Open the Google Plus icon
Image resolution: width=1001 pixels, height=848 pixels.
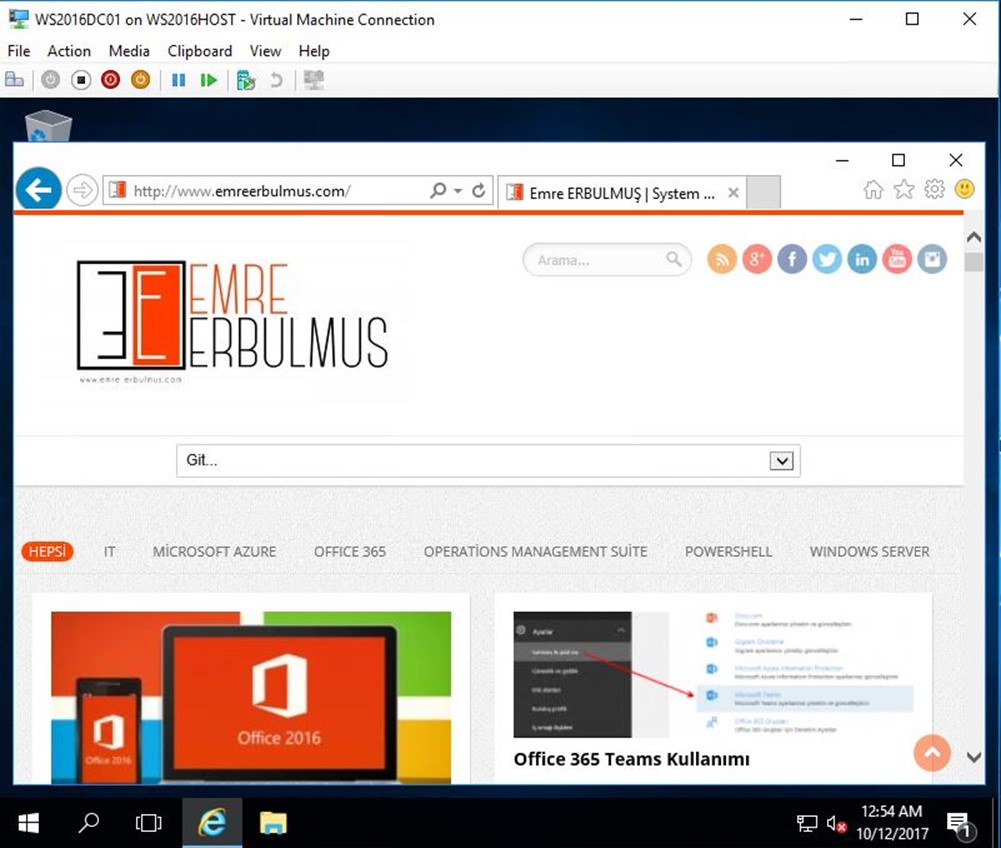(x=757, y=259)
